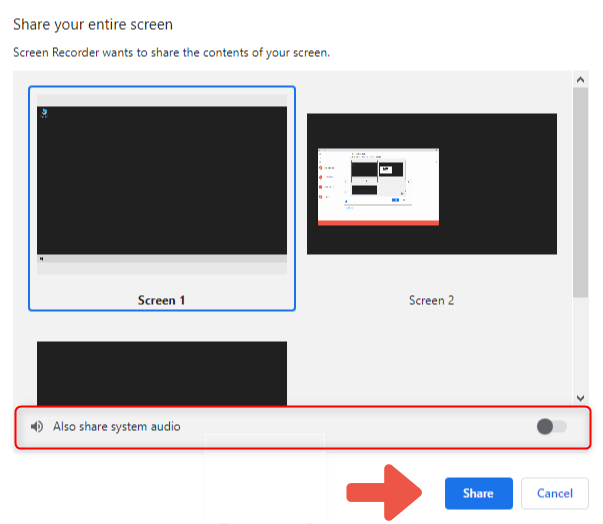Enable the system audio sharing toggle
The image size is (603, 524).
(551, 427)
